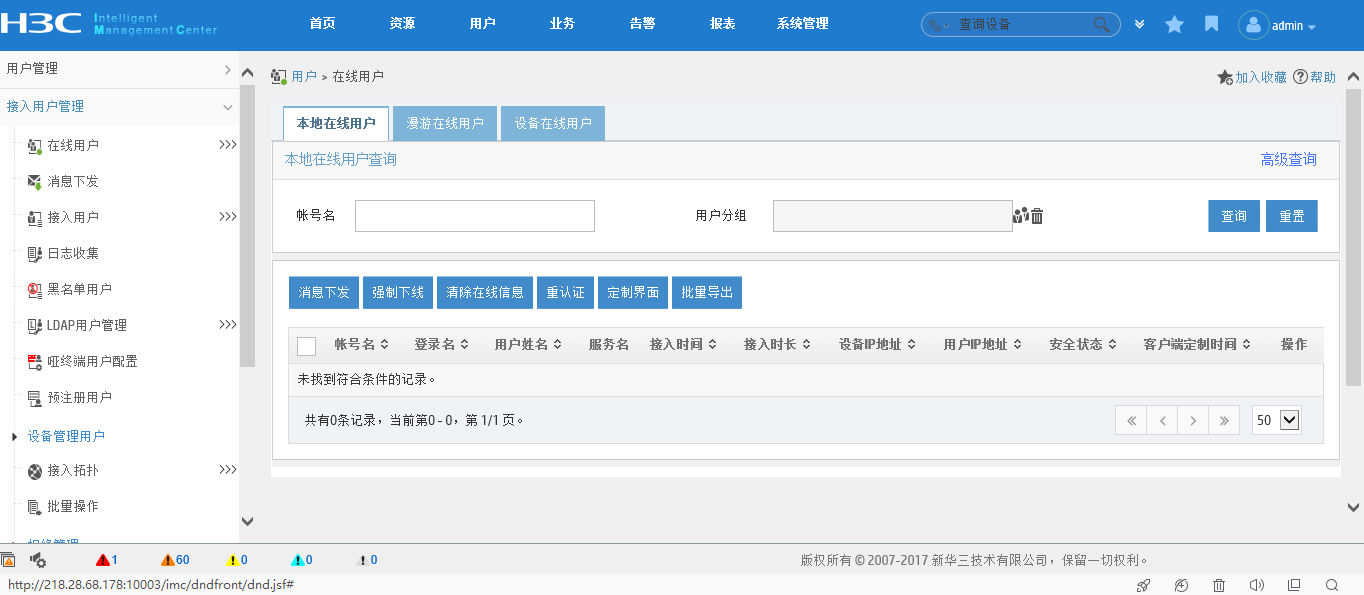
Task: Click the browser volume speaker icon
Action: tap(1257, 585)
